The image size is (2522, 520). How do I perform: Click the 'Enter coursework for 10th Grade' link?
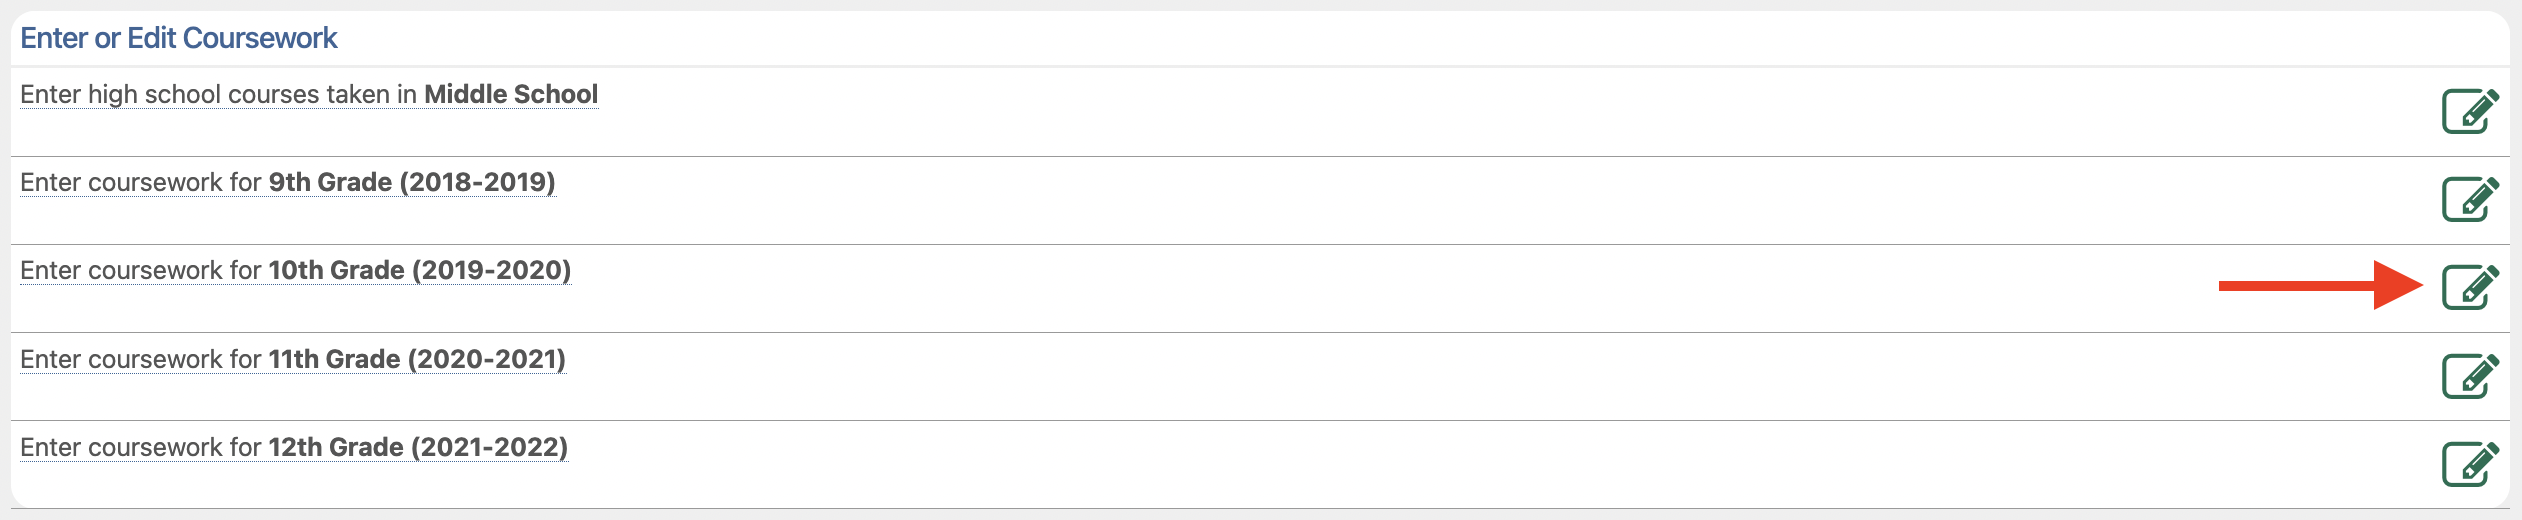[x=295, y=271]
